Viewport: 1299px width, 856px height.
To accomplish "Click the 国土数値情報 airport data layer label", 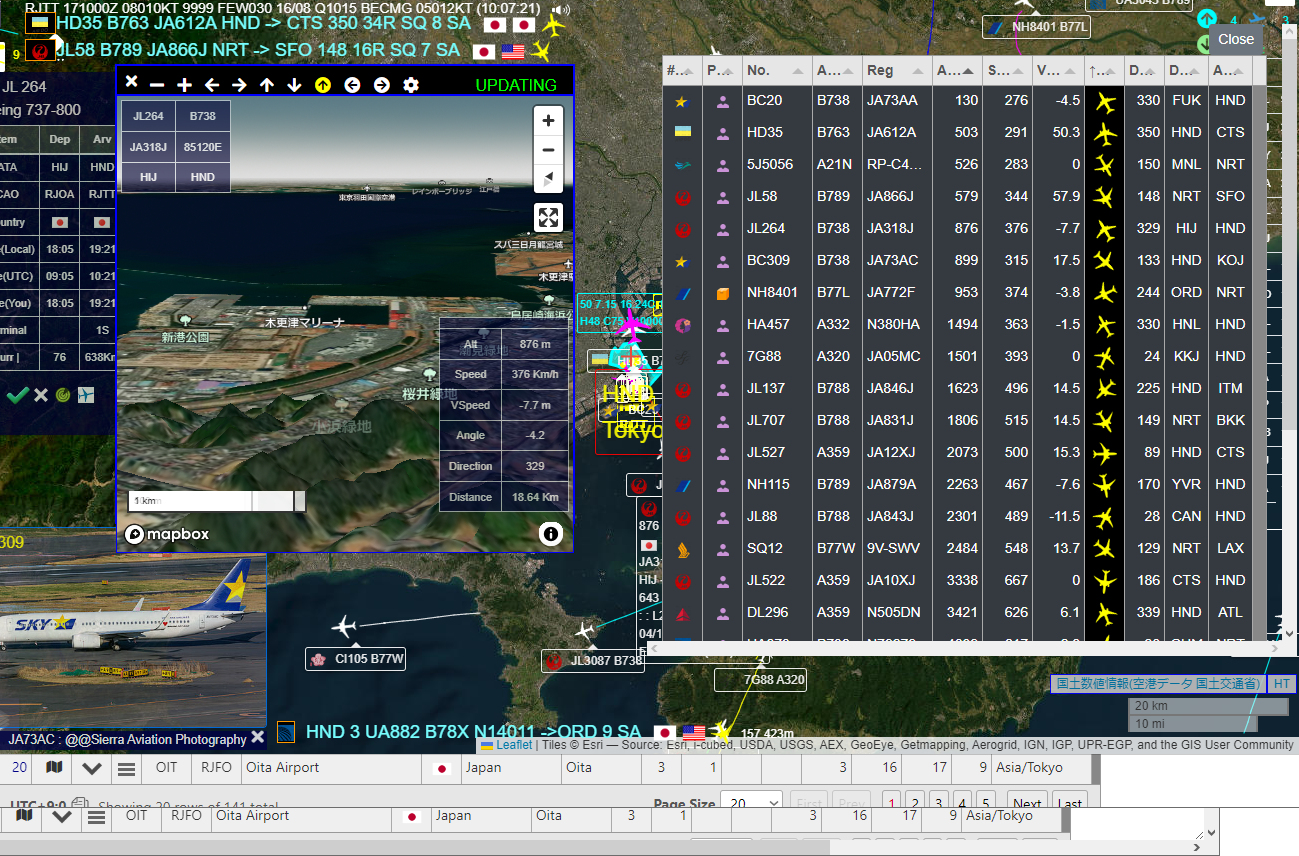I will [1156, 684].
